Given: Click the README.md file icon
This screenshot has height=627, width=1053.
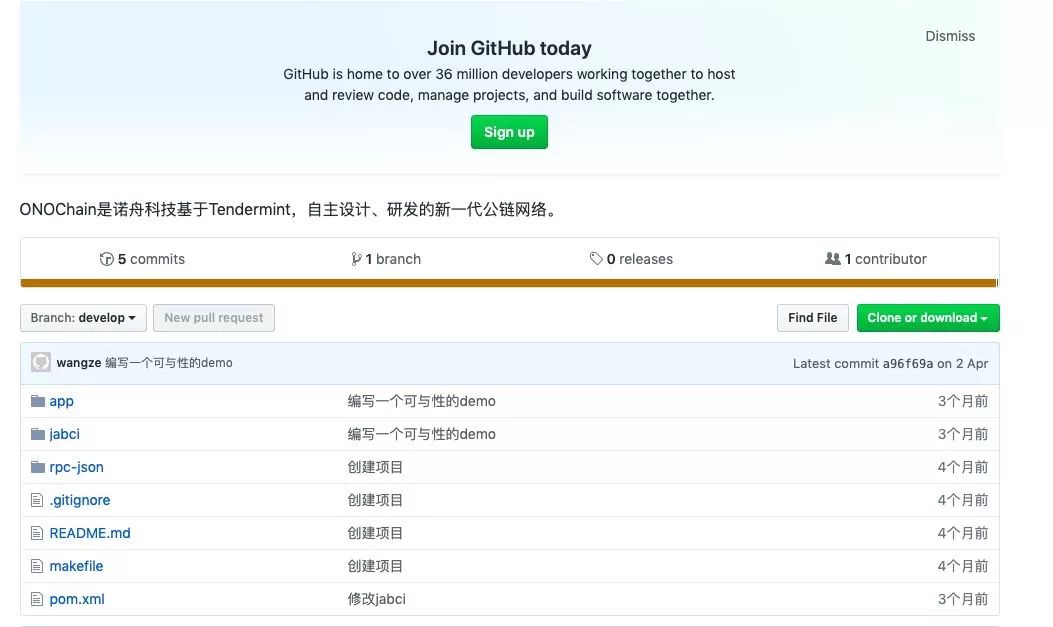Looking at the screenshot, I should pyautogui.click(x=37, y=533).
